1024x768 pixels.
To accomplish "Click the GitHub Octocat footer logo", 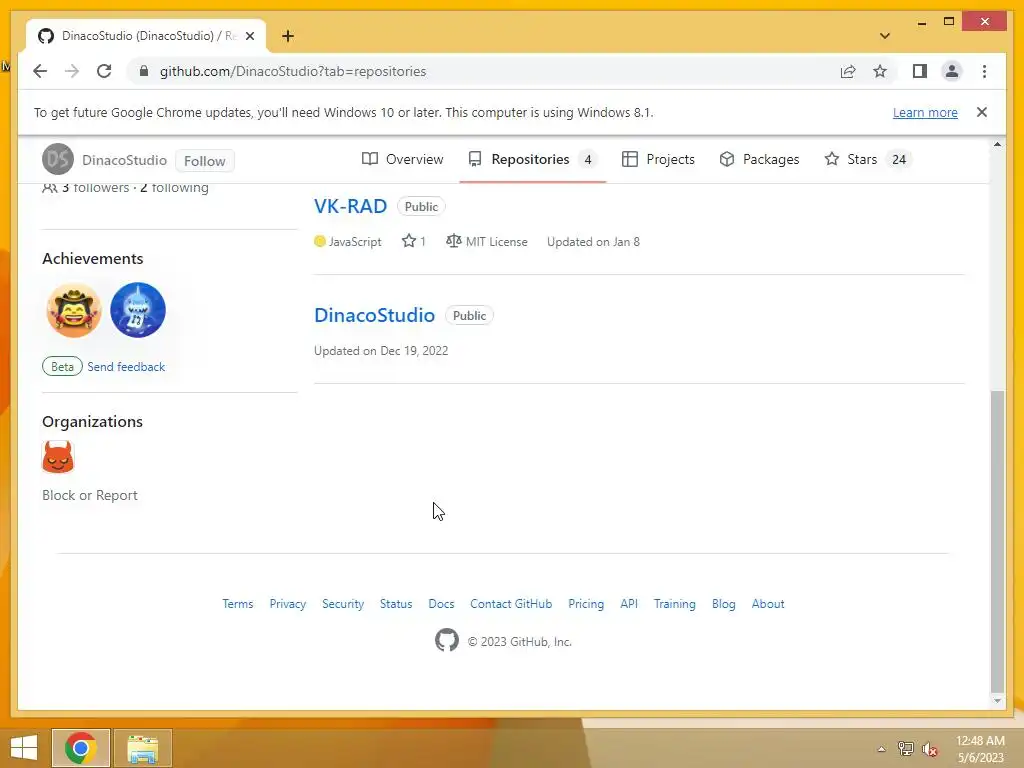I will 447,641.
